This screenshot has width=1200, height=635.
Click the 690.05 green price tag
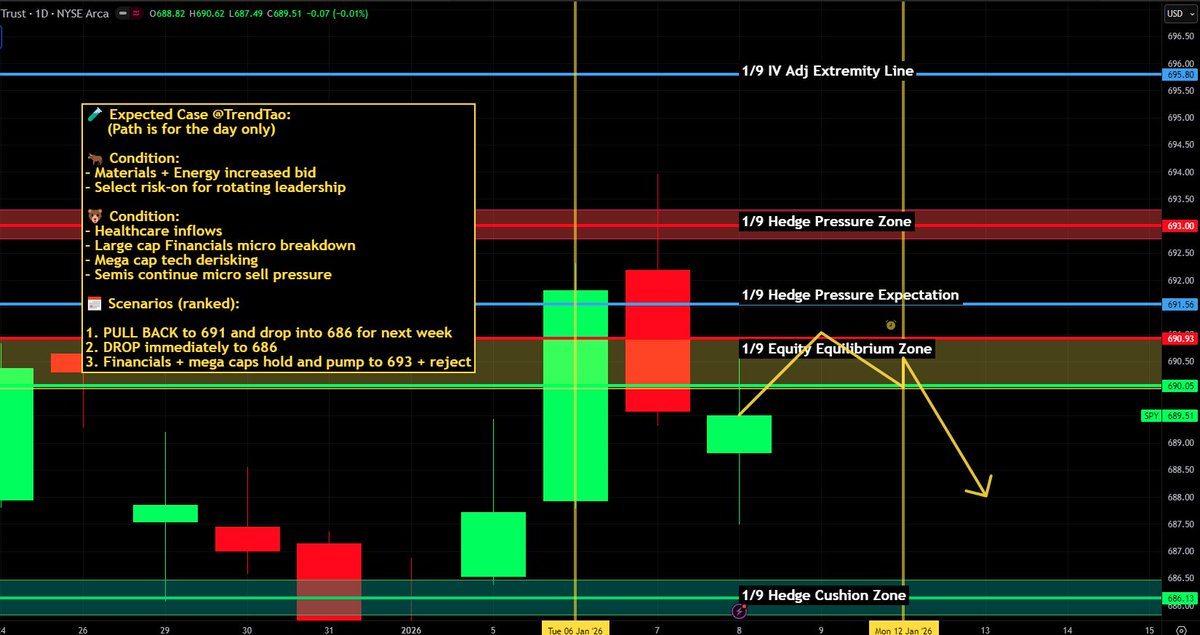pos(1178,386)
